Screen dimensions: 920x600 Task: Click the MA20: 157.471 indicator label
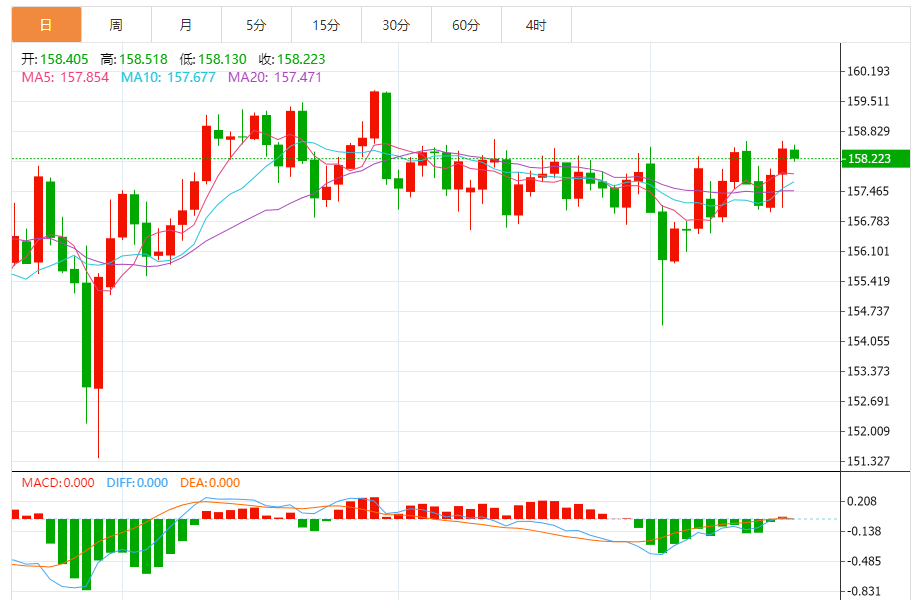275,77
